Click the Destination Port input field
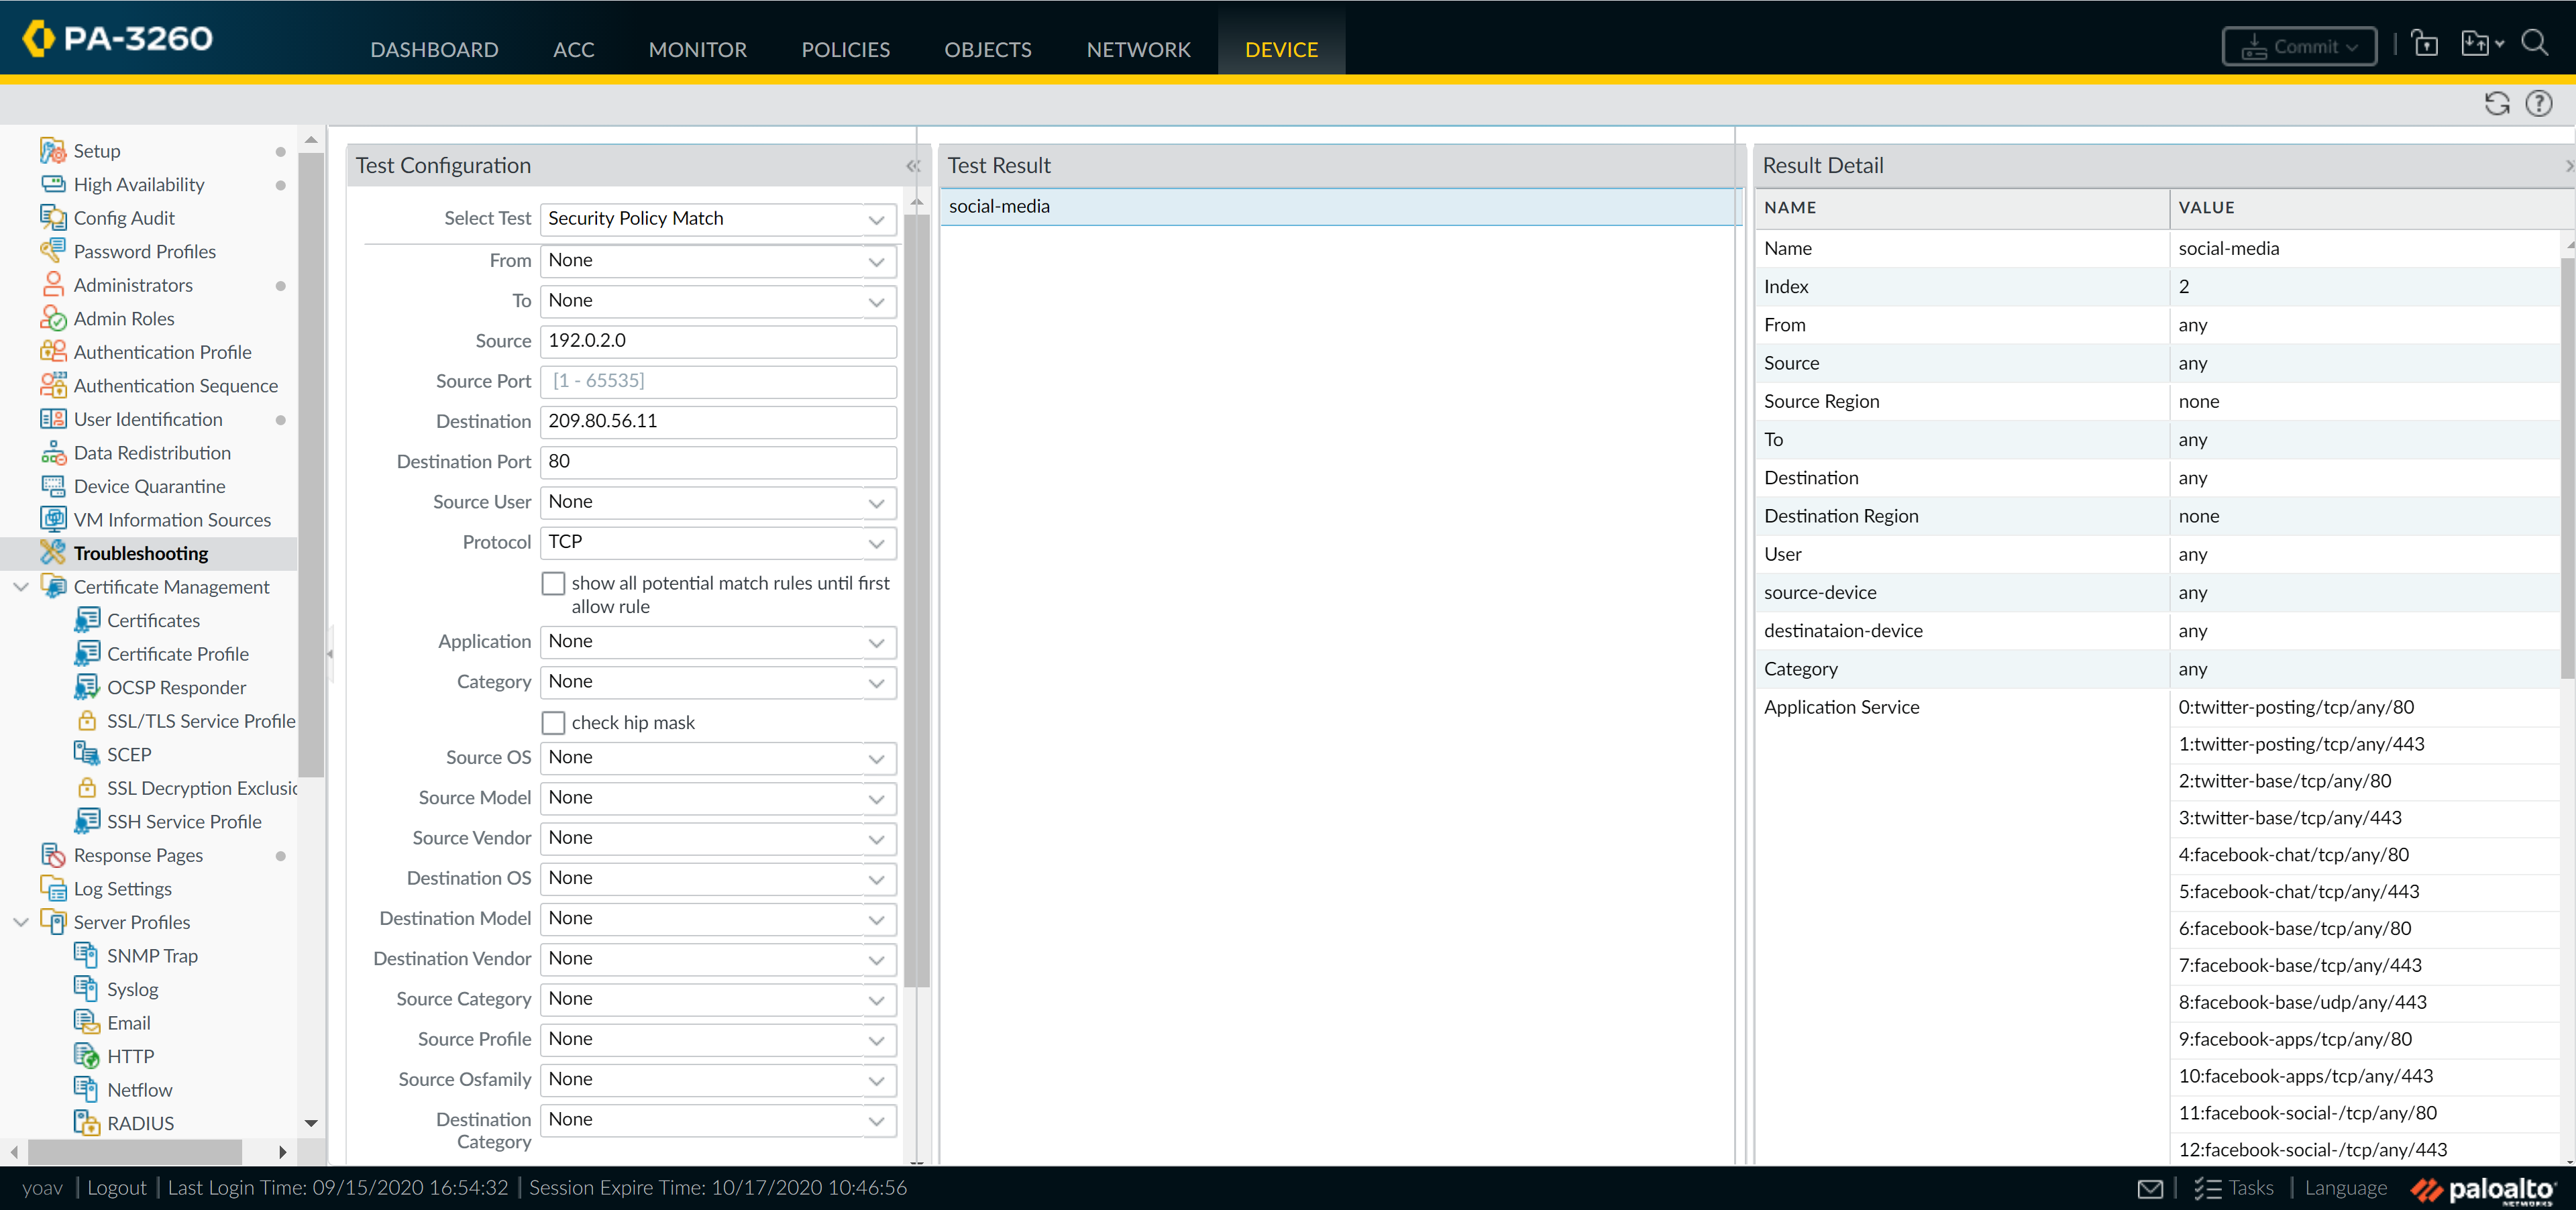 [x=717, y=461]
